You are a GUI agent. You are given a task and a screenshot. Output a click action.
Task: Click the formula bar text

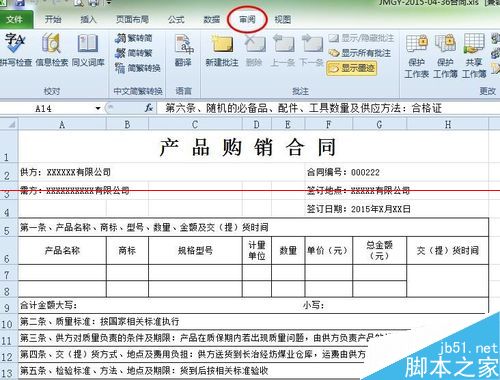pos(303,108)
